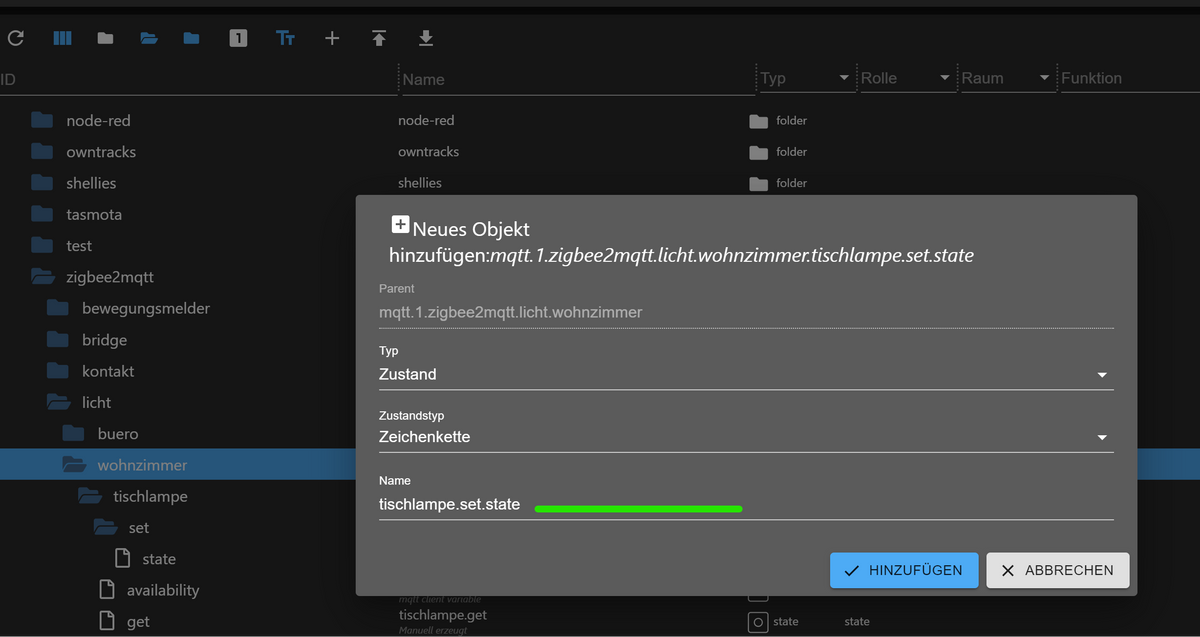This screenshot has width=1200, height=637.
Task: Click the upload objects arrow icon
Action: click(379, 39)
